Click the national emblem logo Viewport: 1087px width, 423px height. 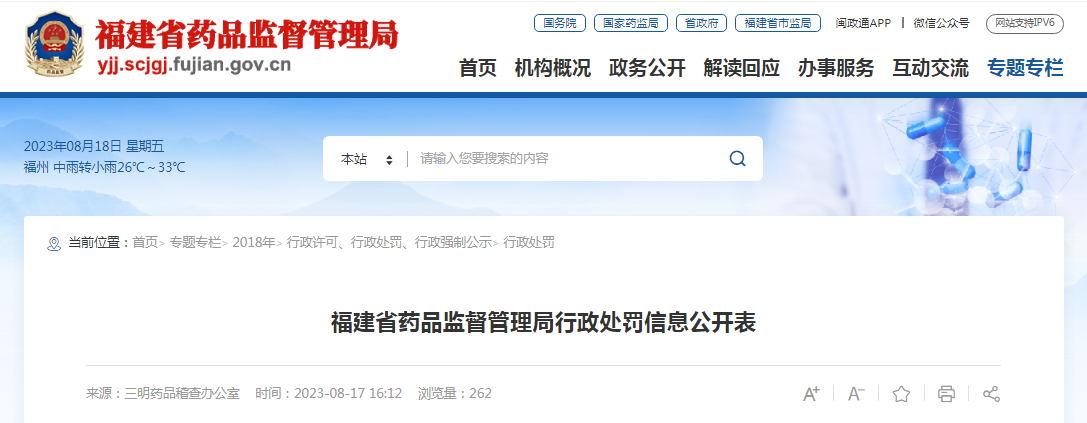[x=54, y=44]
